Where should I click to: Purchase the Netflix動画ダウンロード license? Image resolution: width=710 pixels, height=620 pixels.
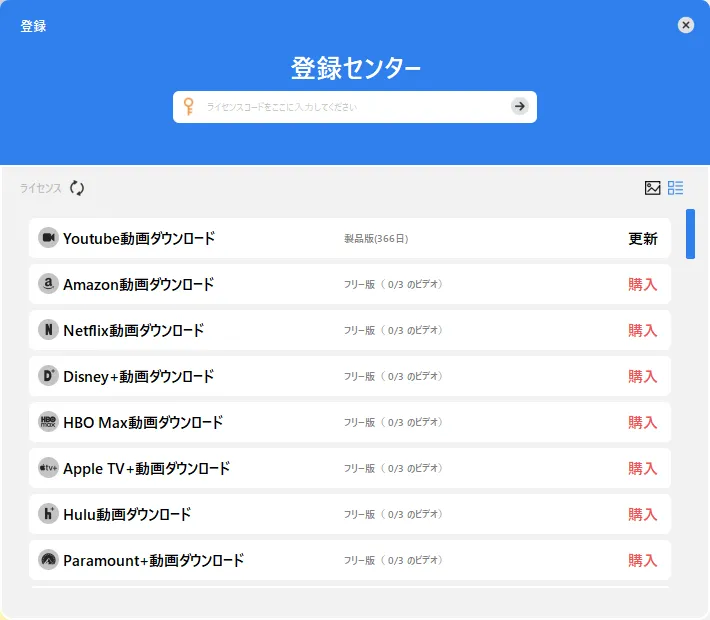point(642,330)
